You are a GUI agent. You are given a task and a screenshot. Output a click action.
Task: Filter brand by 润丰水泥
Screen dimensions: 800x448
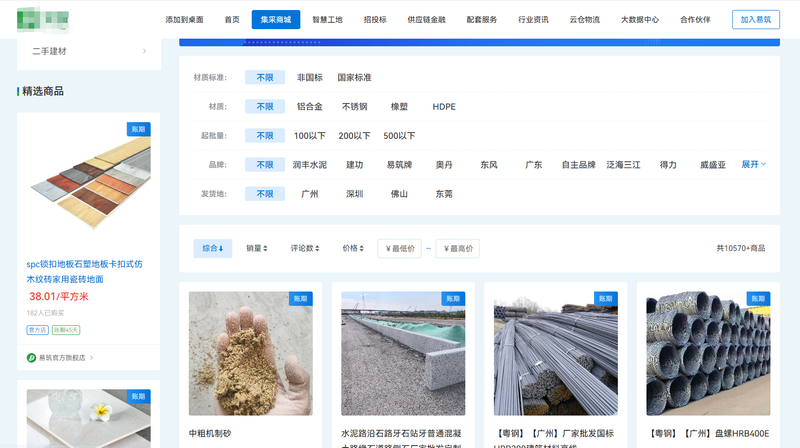tap(310, 165)
